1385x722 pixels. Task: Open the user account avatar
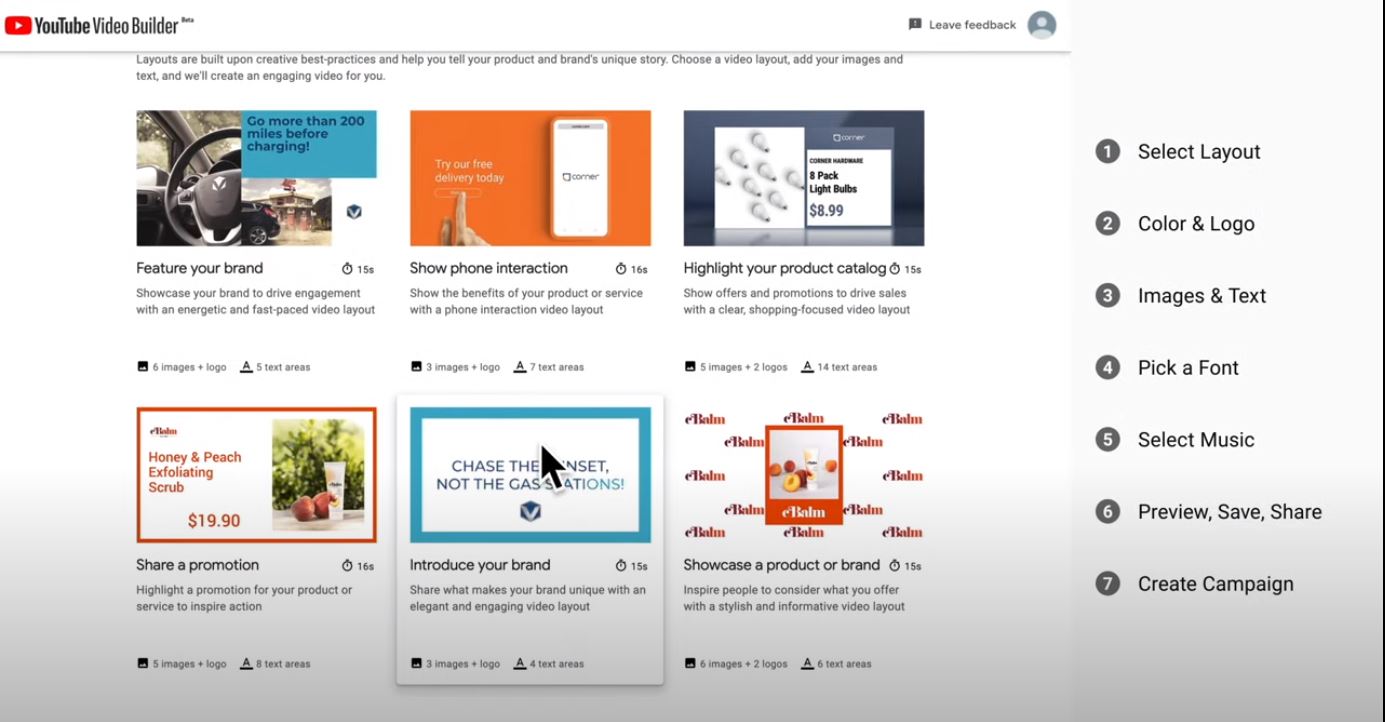click(x=1042, y=25)
